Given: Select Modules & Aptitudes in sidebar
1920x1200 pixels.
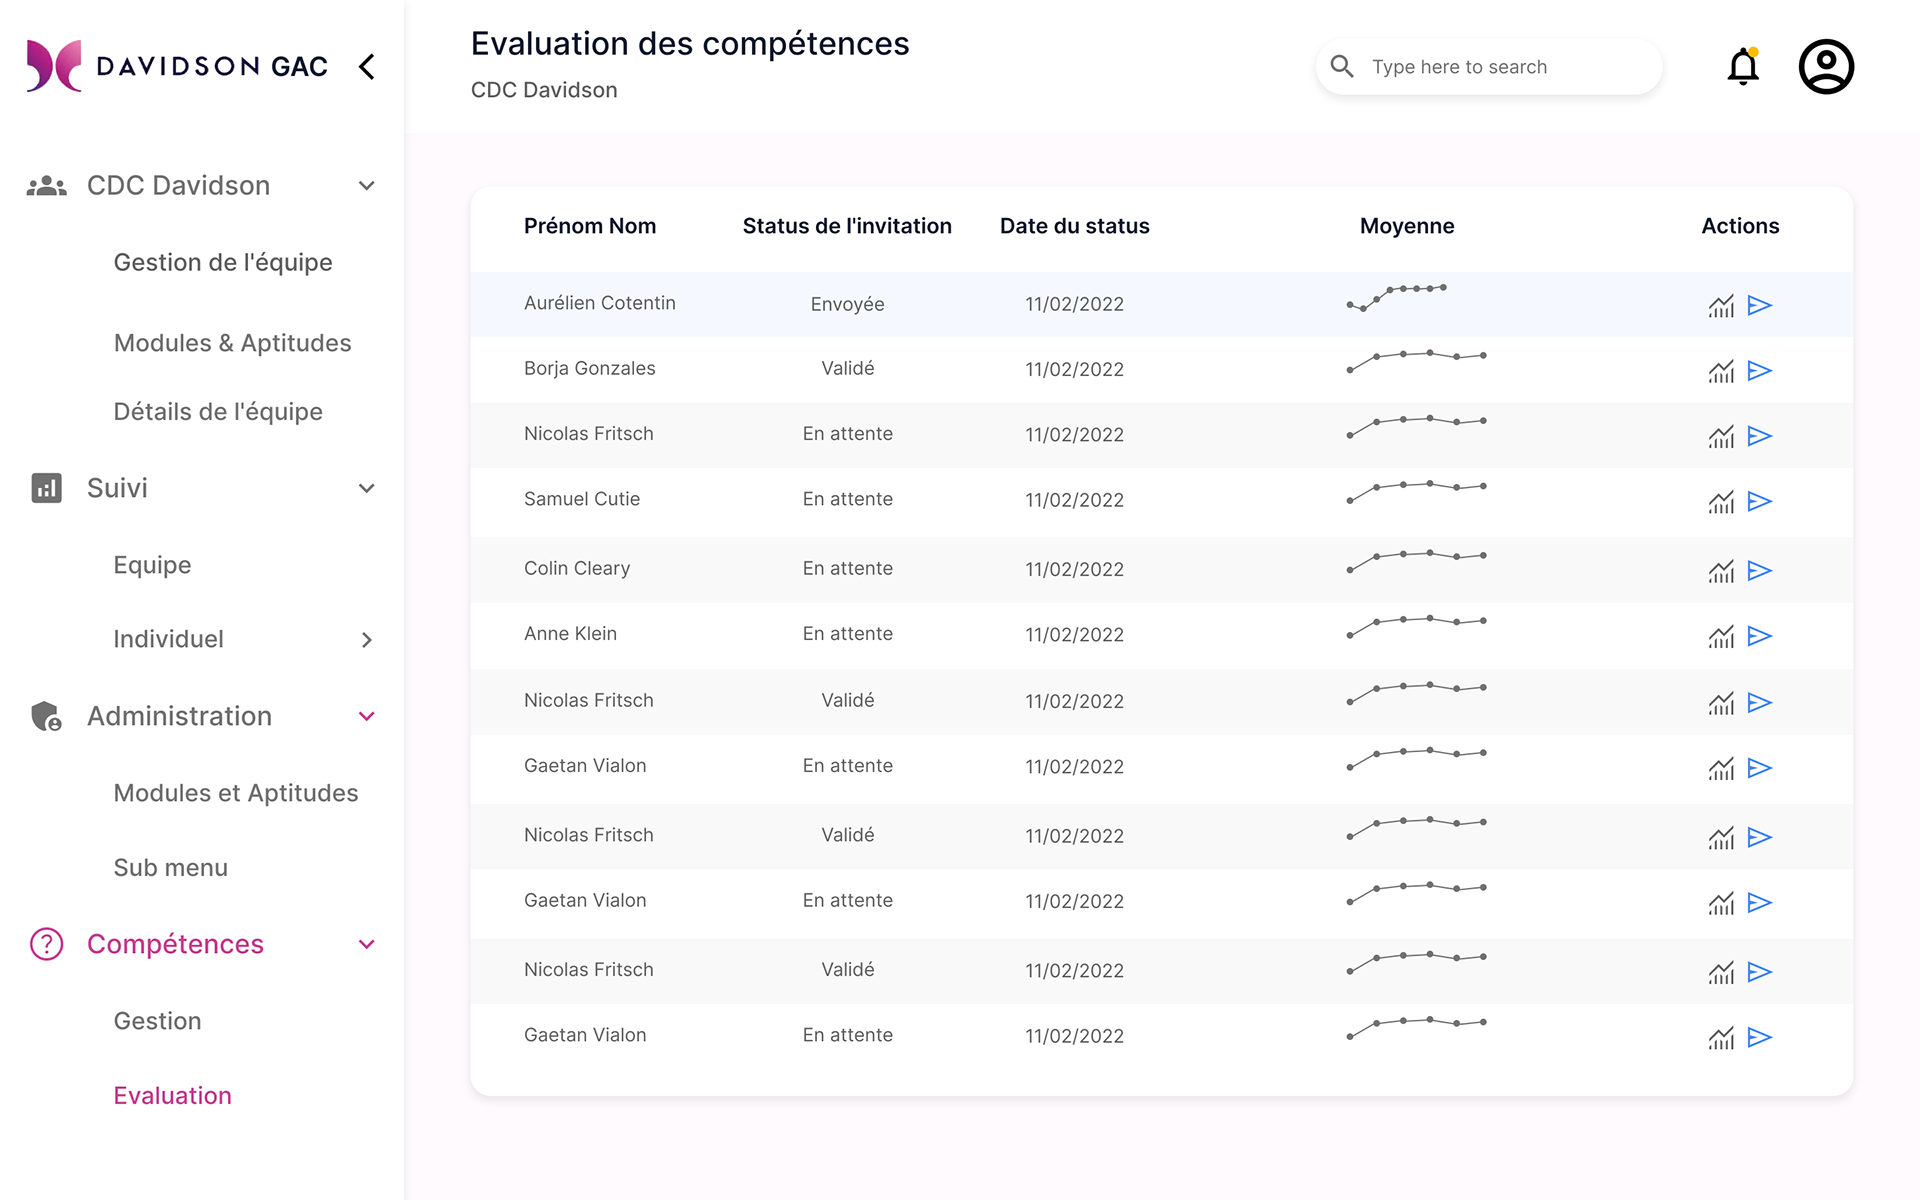Looking at the screenshot, I should [232, 343].
